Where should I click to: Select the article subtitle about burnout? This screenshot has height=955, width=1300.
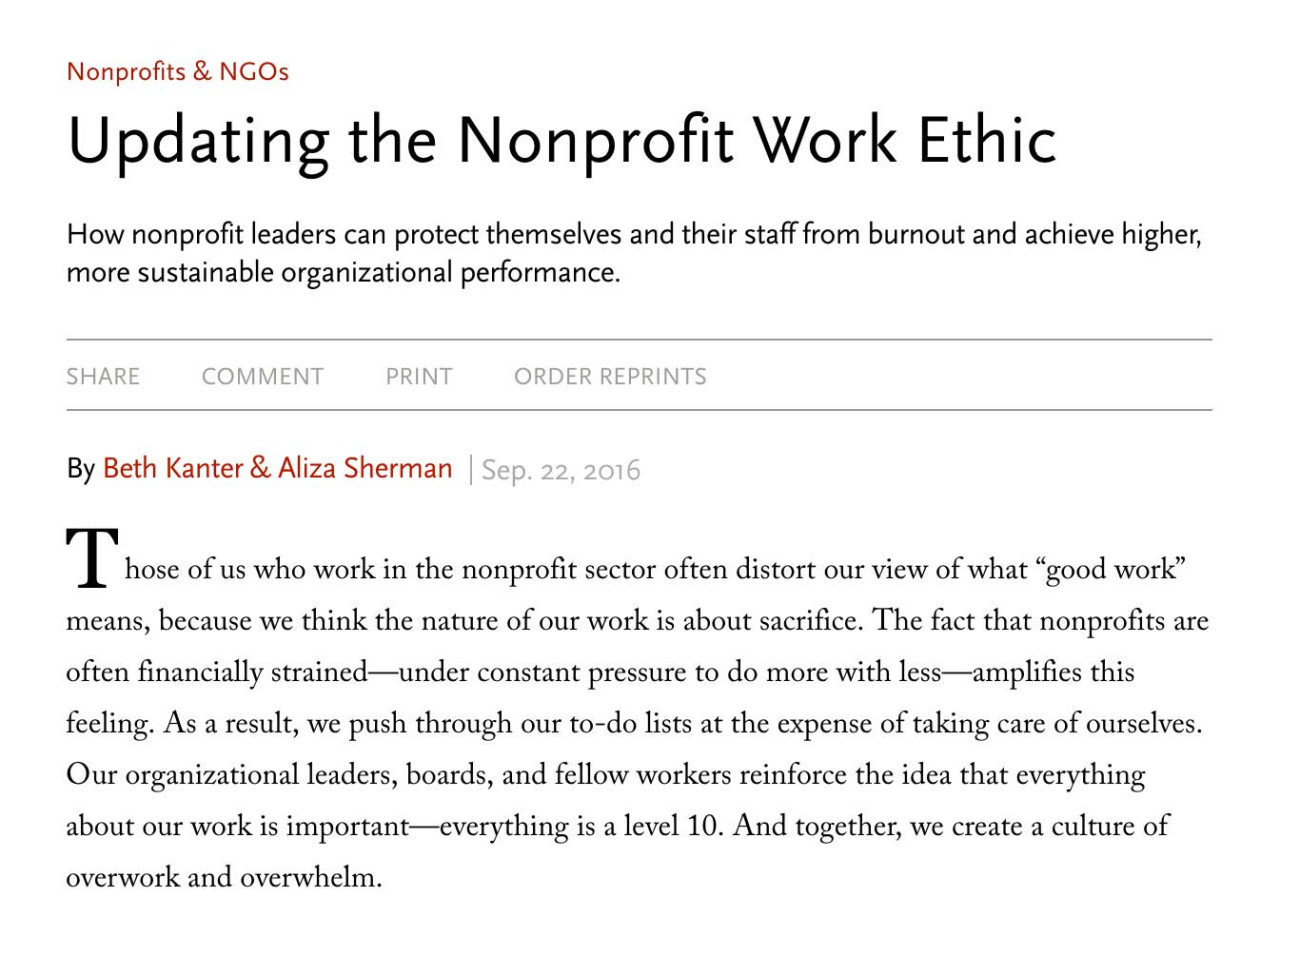click(x=635, y=252)
